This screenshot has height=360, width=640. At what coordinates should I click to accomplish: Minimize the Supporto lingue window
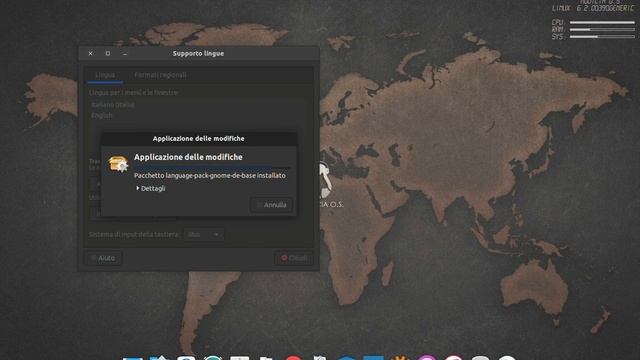click(125, 53)
